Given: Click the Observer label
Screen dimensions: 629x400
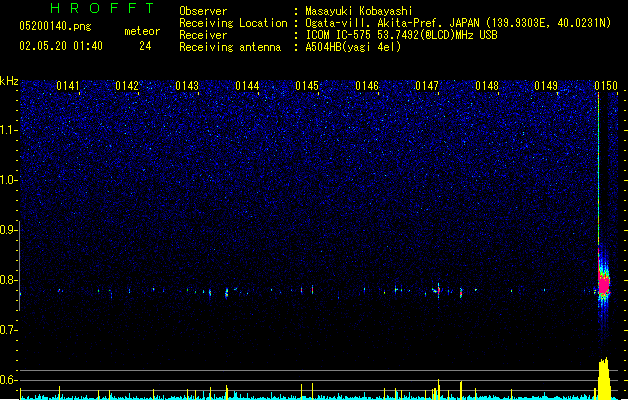Looking at the screenshot, I should click(203, 11).
